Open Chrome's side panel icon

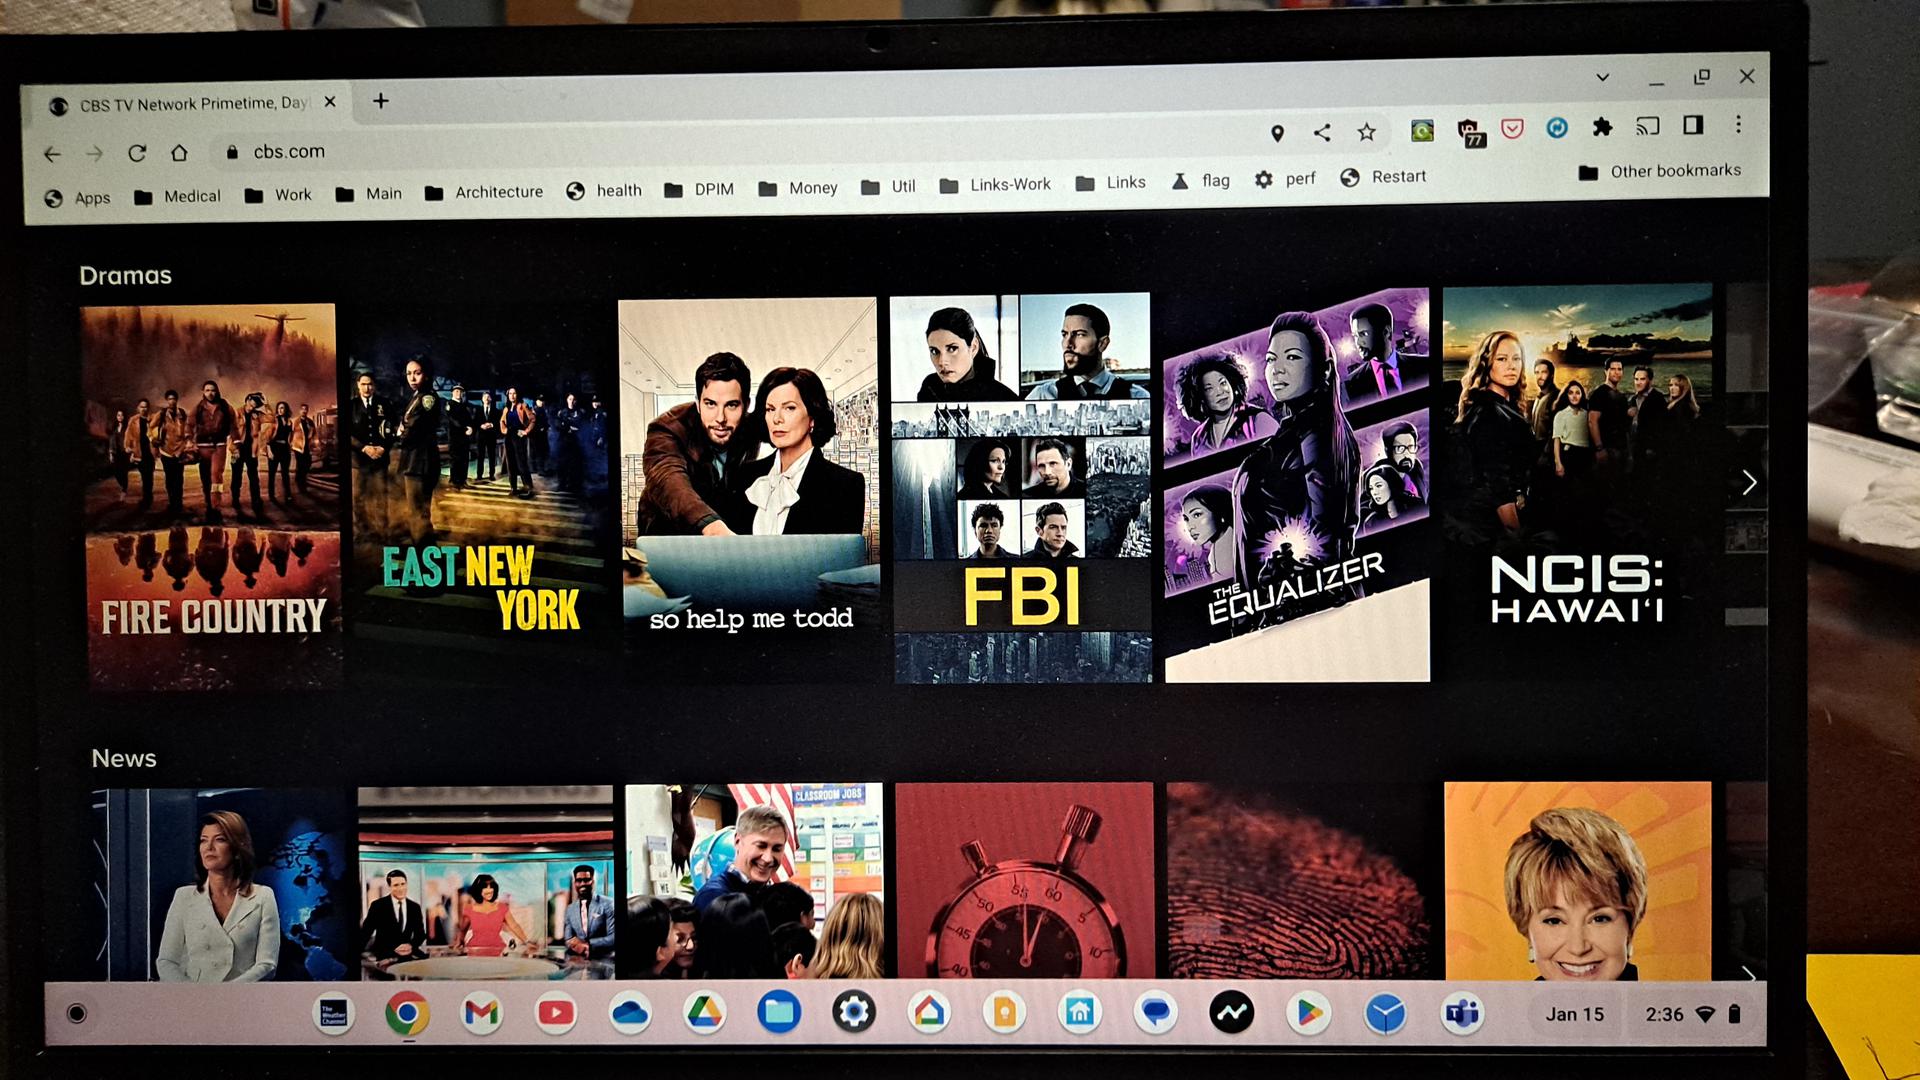[1692, 126]
